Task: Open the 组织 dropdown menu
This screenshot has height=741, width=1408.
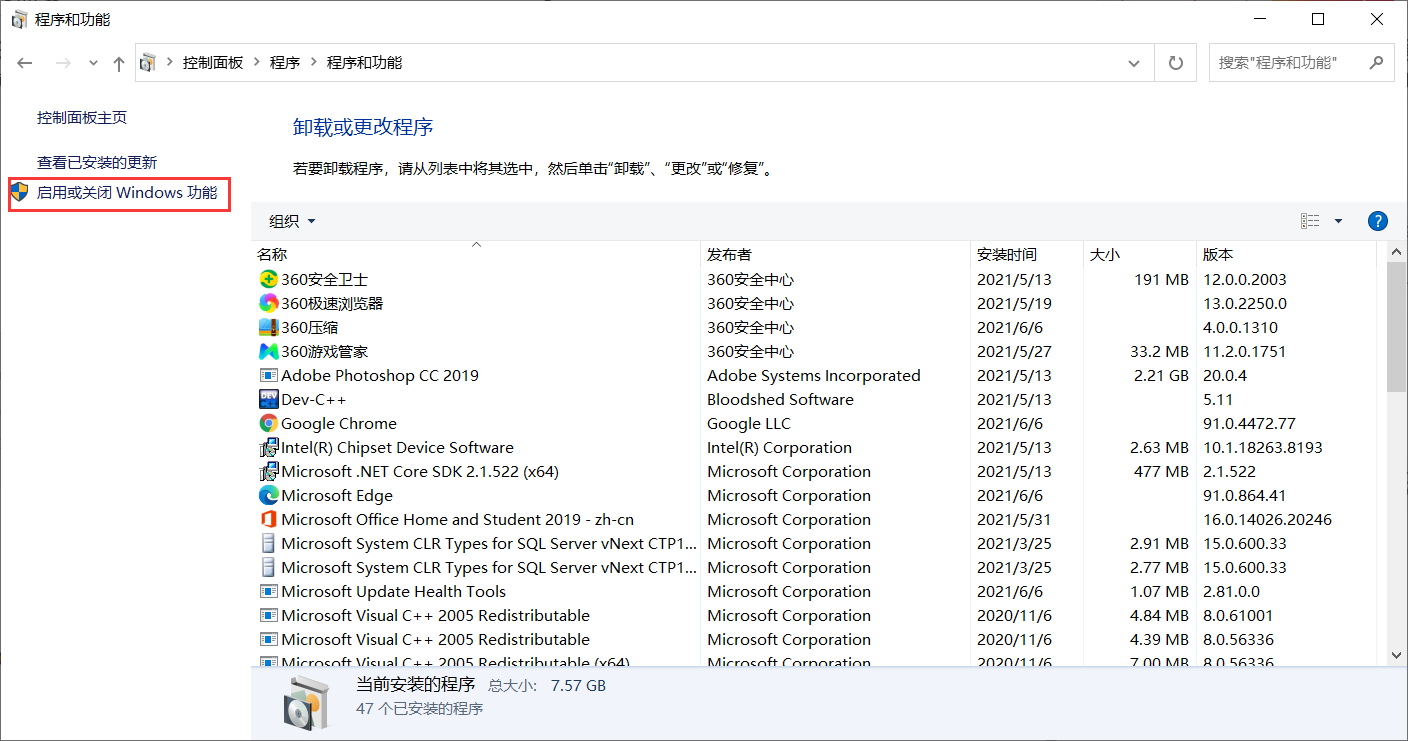Action: (293, 221)
